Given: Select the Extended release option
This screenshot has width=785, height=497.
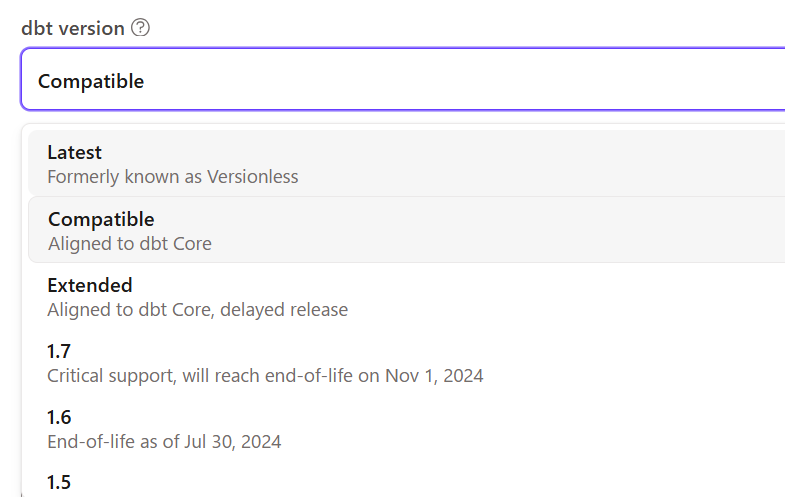Looking at the screenshot, I should pos(407,296).
